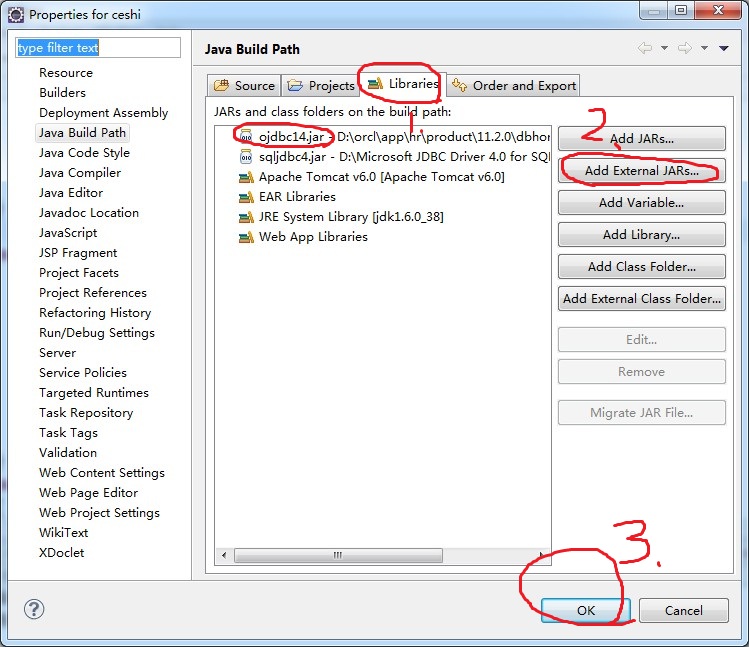
Task: Select Run/Debug Settings page
Action: click(x=97, y=333)
